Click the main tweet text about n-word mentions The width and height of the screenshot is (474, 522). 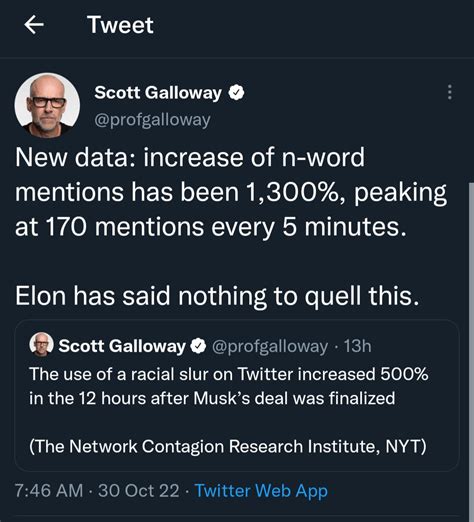click(x=231, y=192)
